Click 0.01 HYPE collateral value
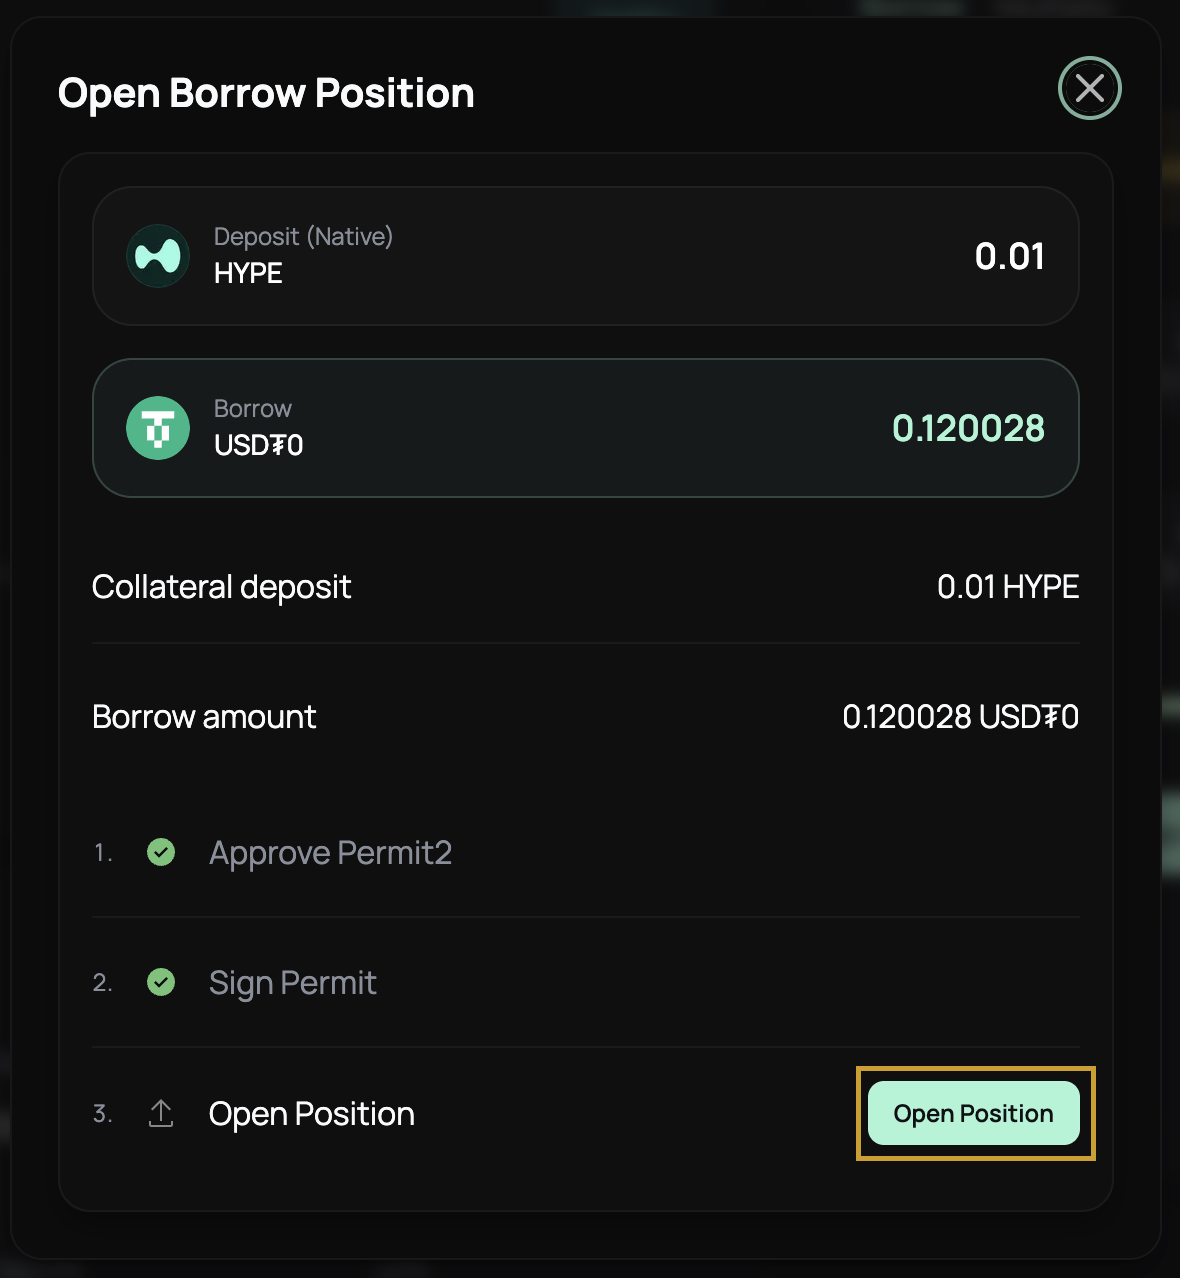1180x1278 pixels. tap(1007, 587)
